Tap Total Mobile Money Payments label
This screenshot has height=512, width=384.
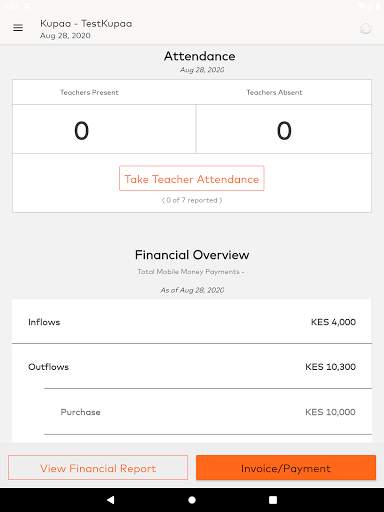(191, 272)
